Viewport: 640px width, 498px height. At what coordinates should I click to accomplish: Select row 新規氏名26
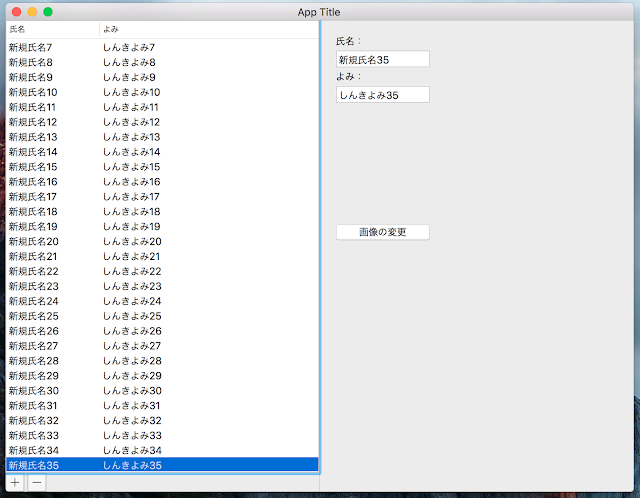pyautogui.click(x=162, y=331)
